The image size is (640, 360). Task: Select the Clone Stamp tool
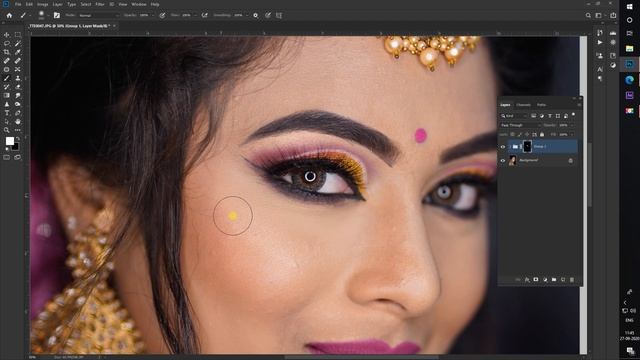(x=18, y=78)
